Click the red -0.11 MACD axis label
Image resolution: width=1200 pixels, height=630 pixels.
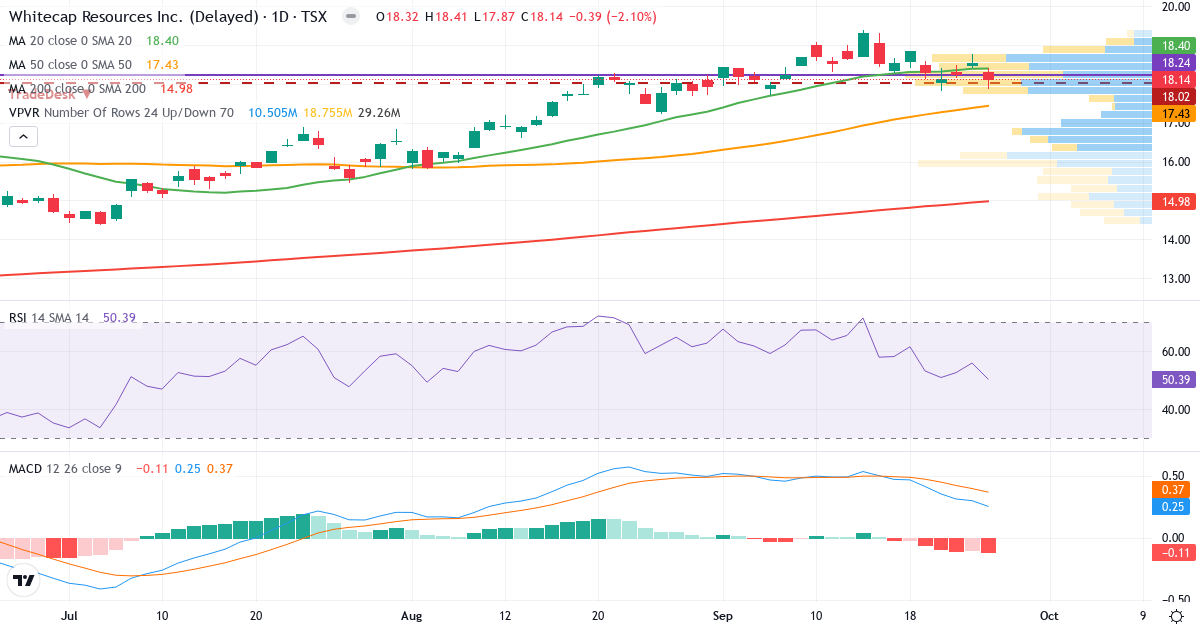pyautogui.click(x=1173, y=552)
